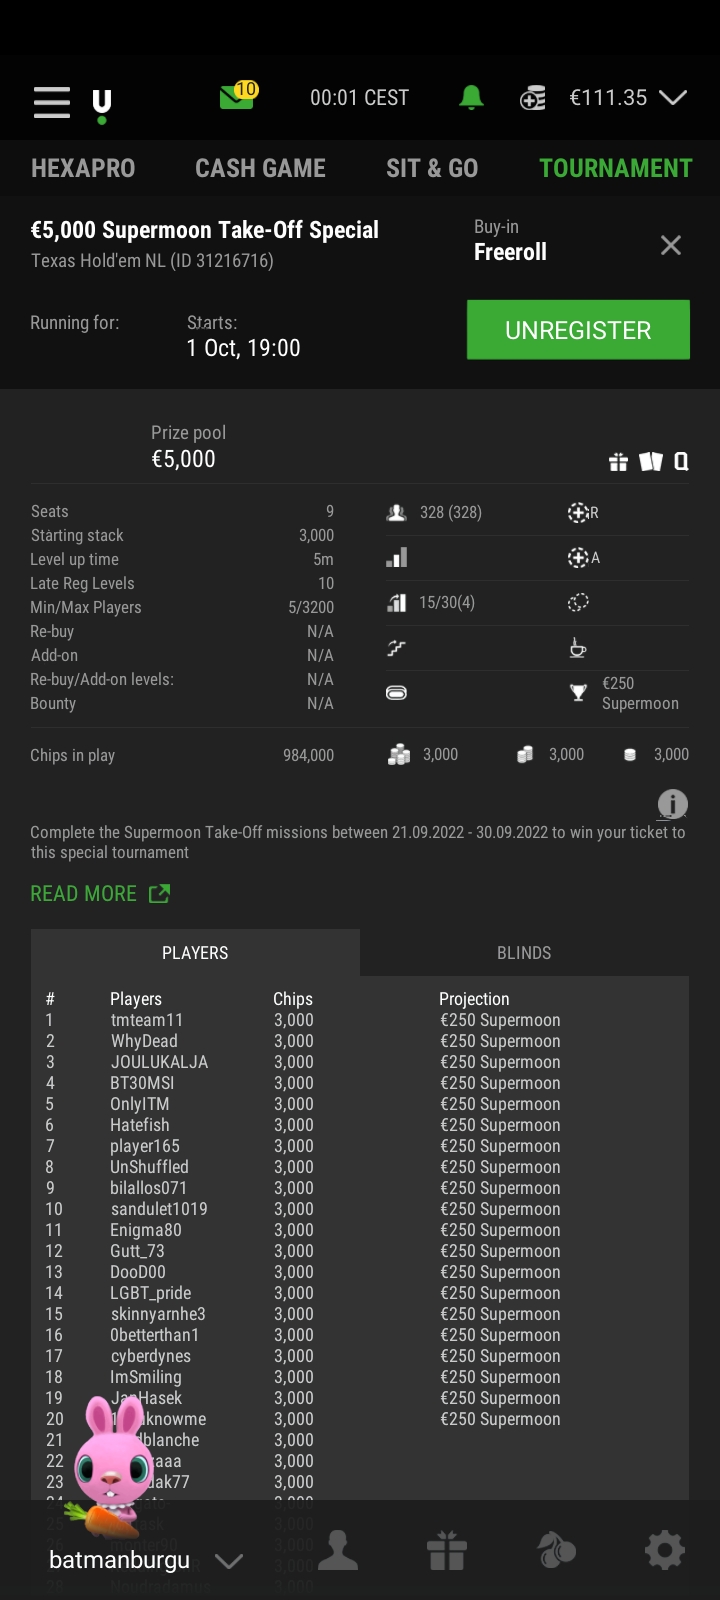Open cashier chips deposit icon
Screen dimensions: 720x1600
pos(533,98)
